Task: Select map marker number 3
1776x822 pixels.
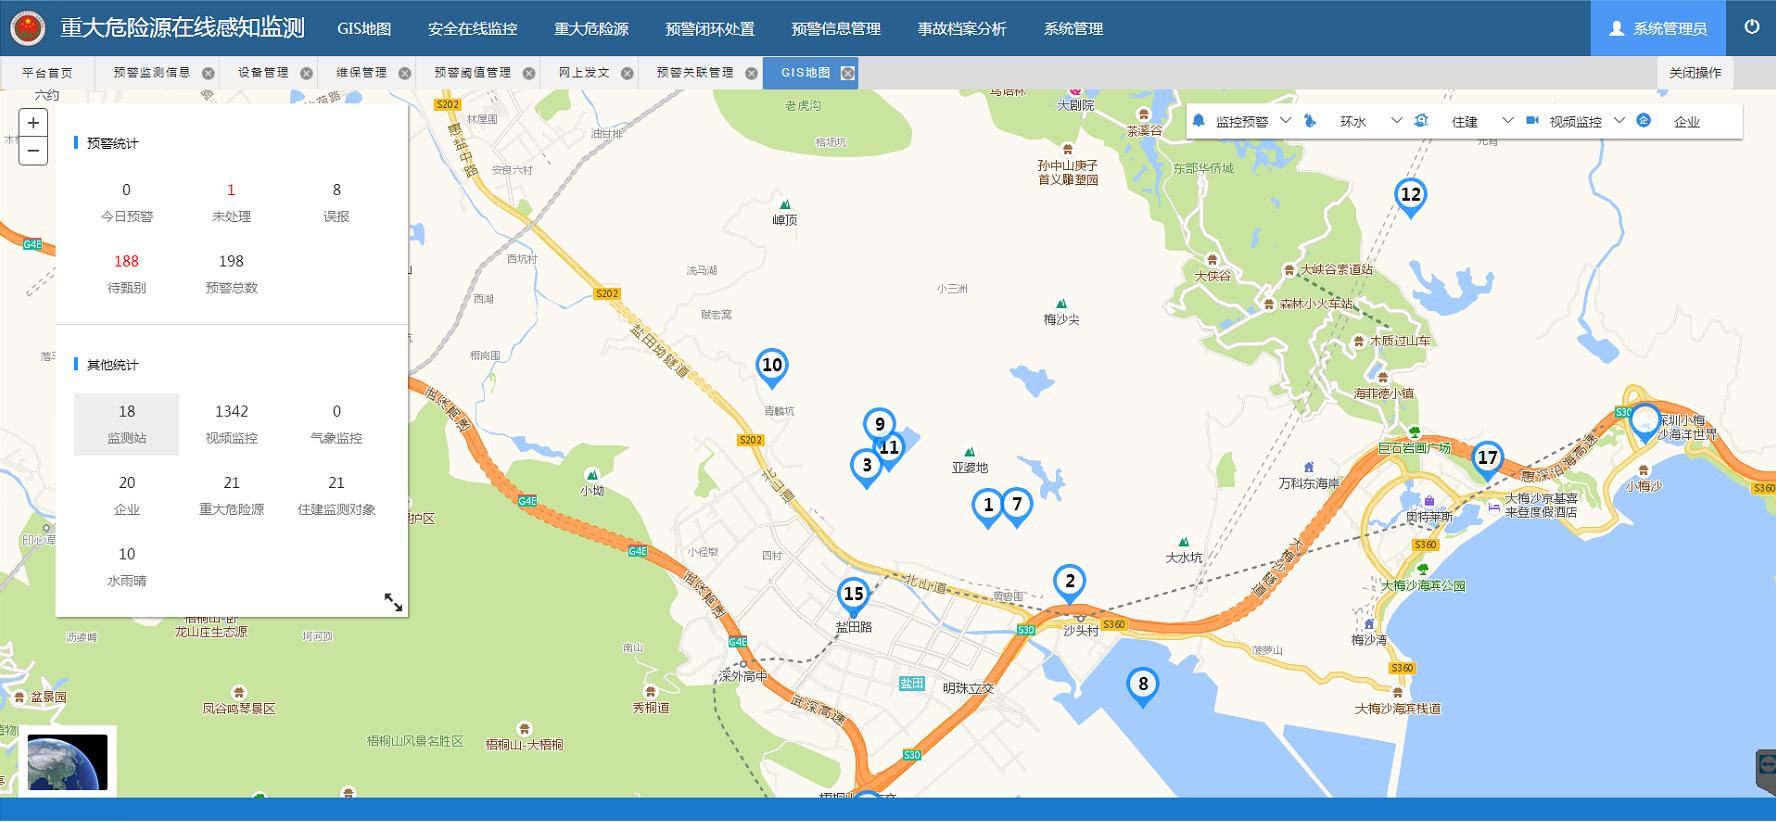Action: point(866,469)
